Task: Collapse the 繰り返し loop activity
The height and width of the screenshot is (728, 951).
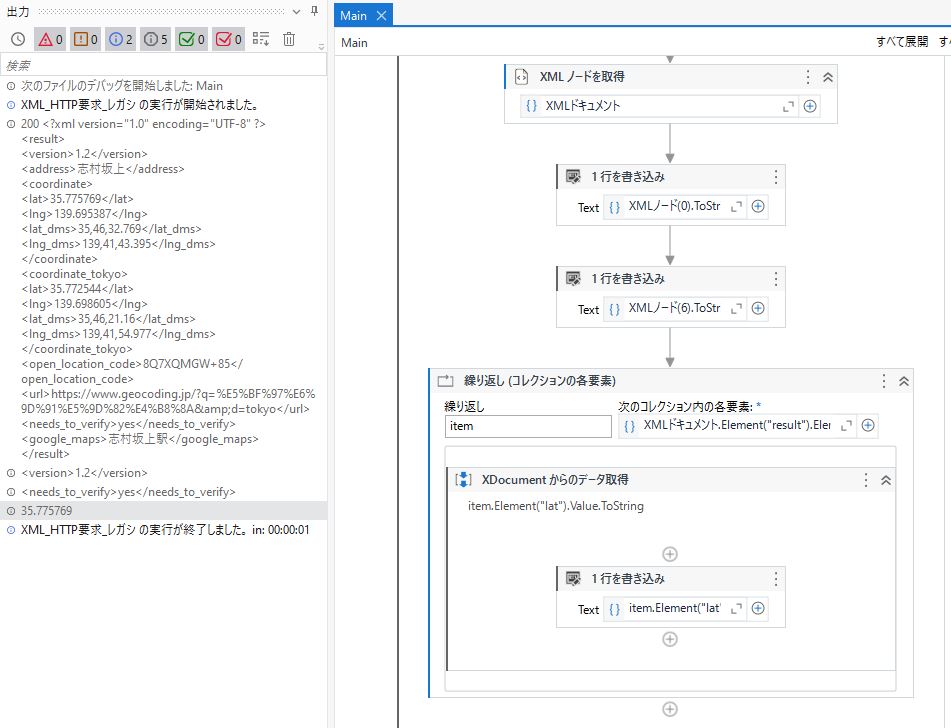Action: point(903,381)
